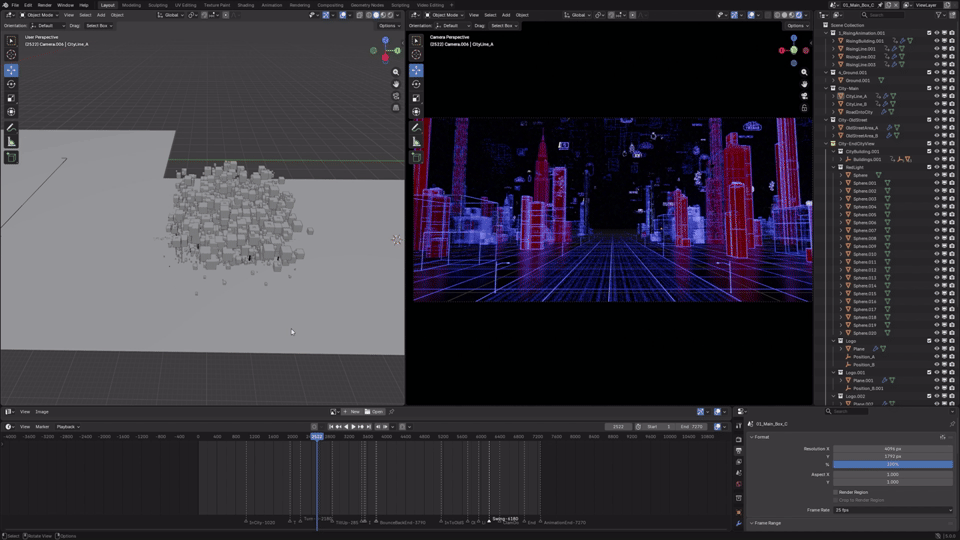
Task: Toggle exclude checkbox for RedLight collection
Action: coord(929,167)
